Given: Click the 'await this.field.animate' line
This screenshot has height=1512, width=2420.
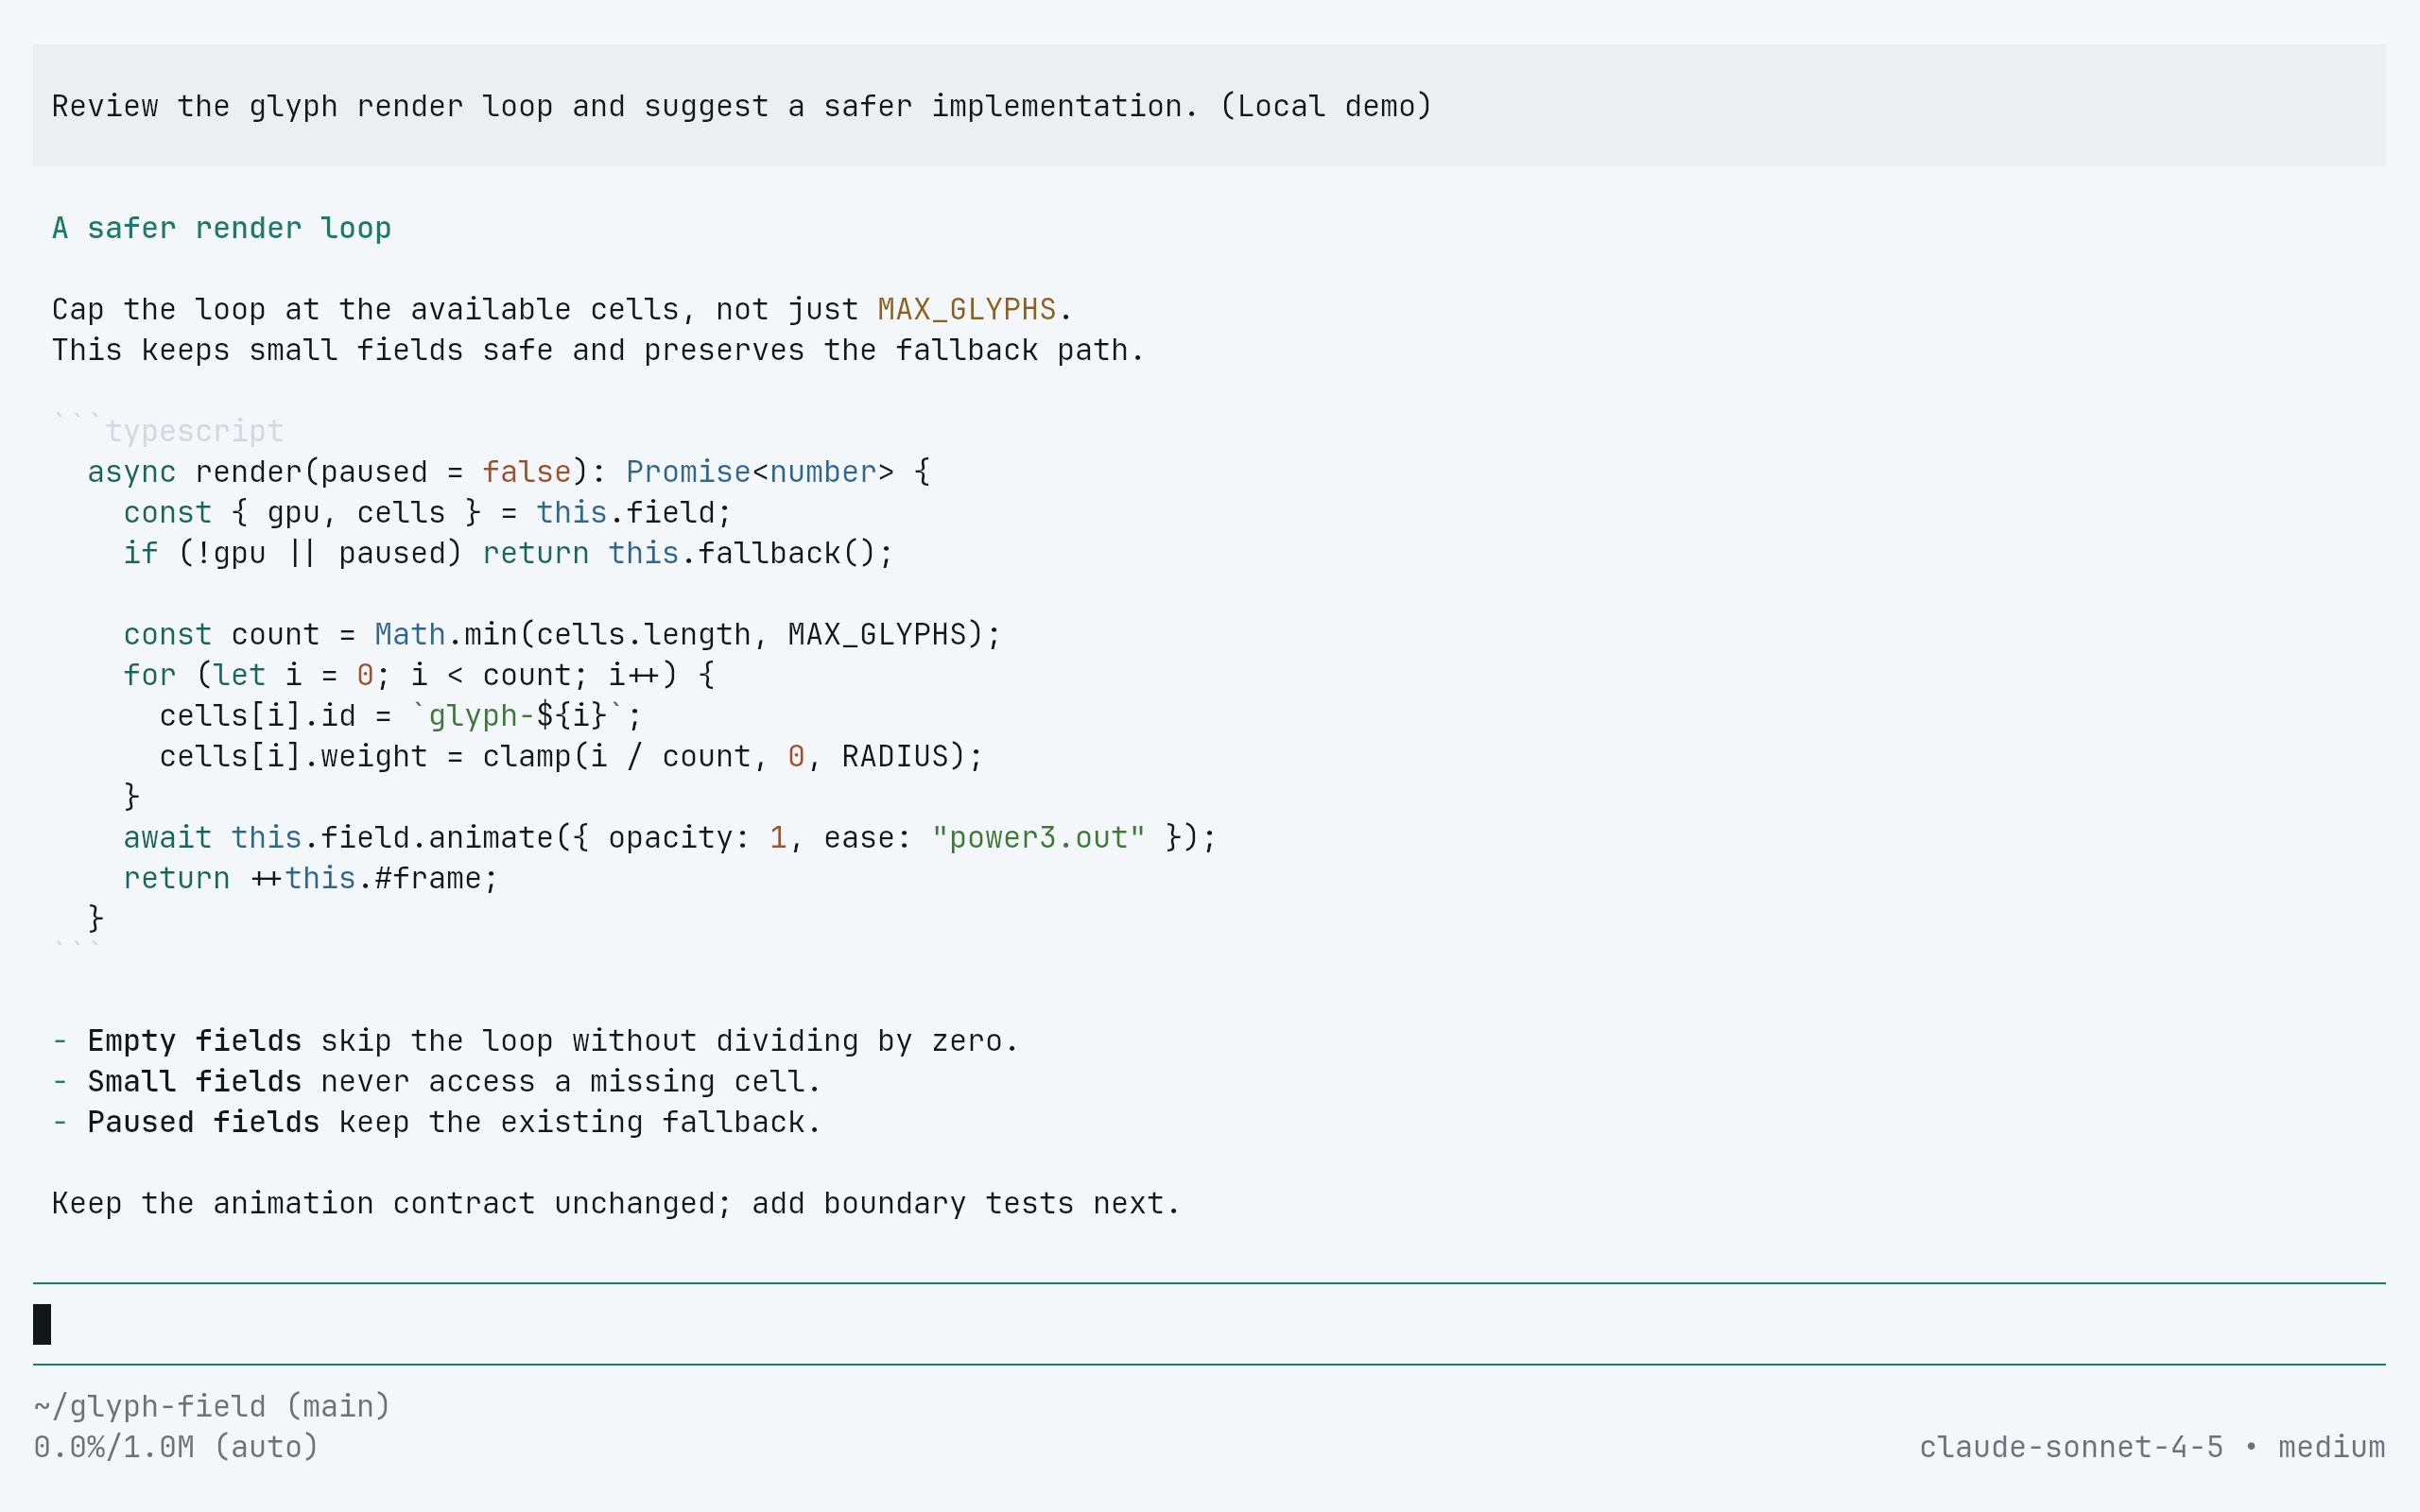Looking at the screenshot, I should pyautogui.click(x=670, y=837).
